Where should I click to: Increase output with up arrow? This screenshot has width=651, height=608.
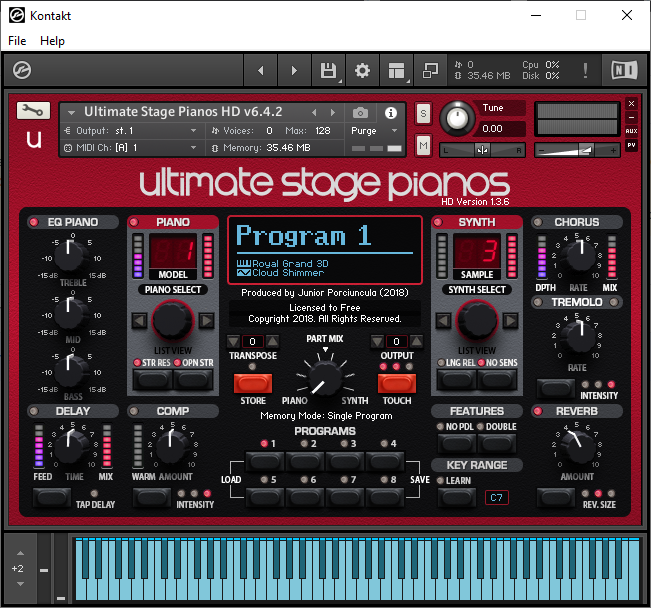(416, 341)
